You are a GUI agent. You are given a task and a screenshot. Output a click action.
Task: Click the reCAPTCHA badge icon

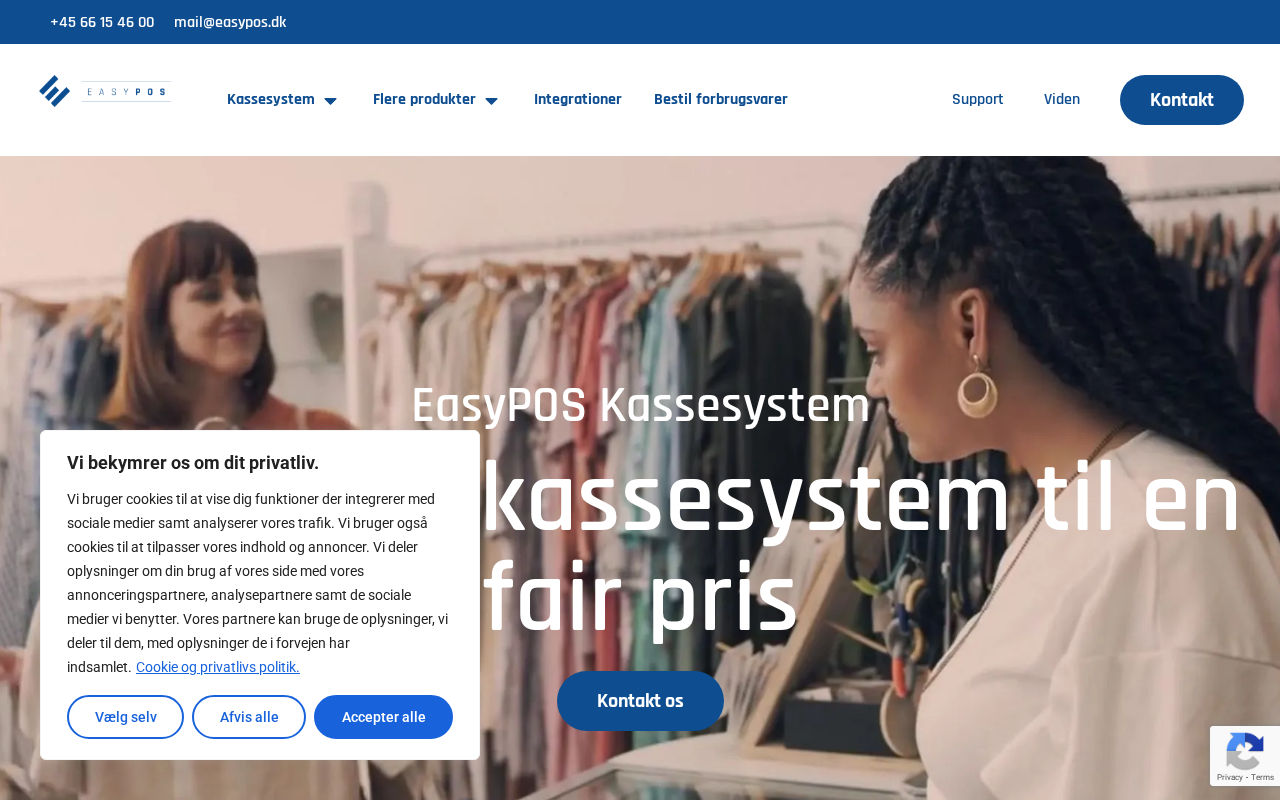(1243, 749)
